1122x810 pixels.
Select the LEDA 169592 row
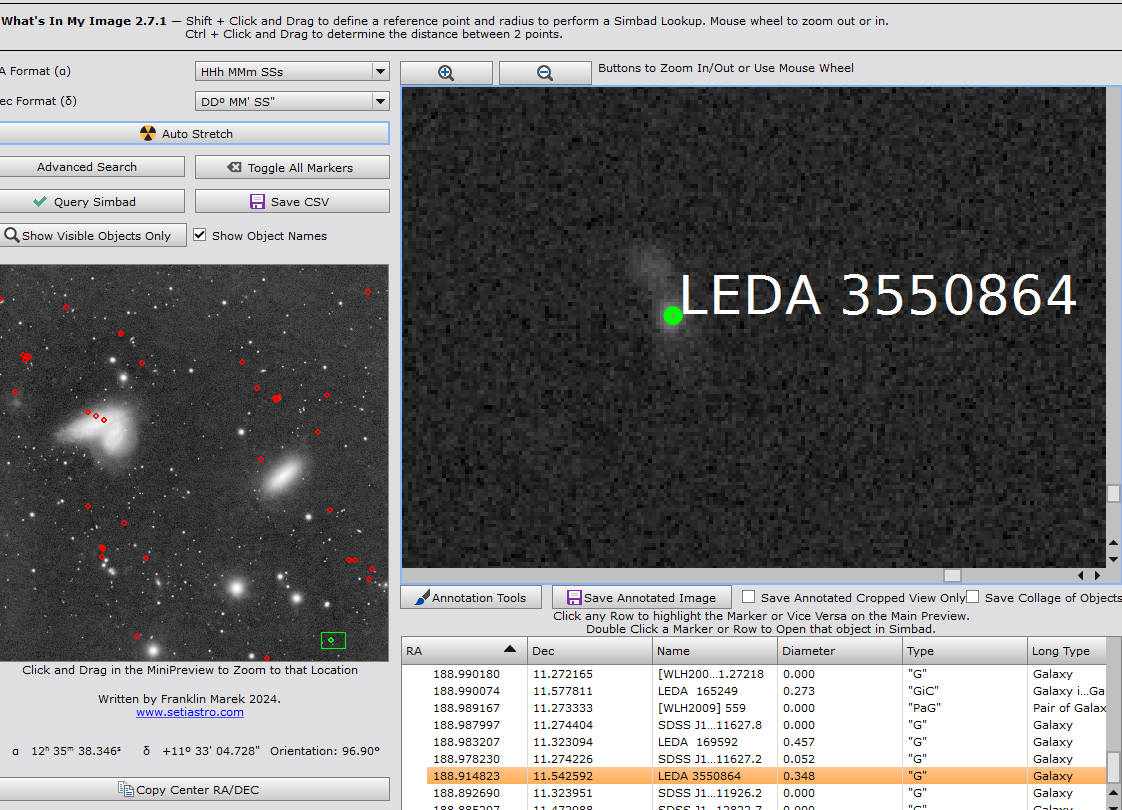(x=766, y=742)
